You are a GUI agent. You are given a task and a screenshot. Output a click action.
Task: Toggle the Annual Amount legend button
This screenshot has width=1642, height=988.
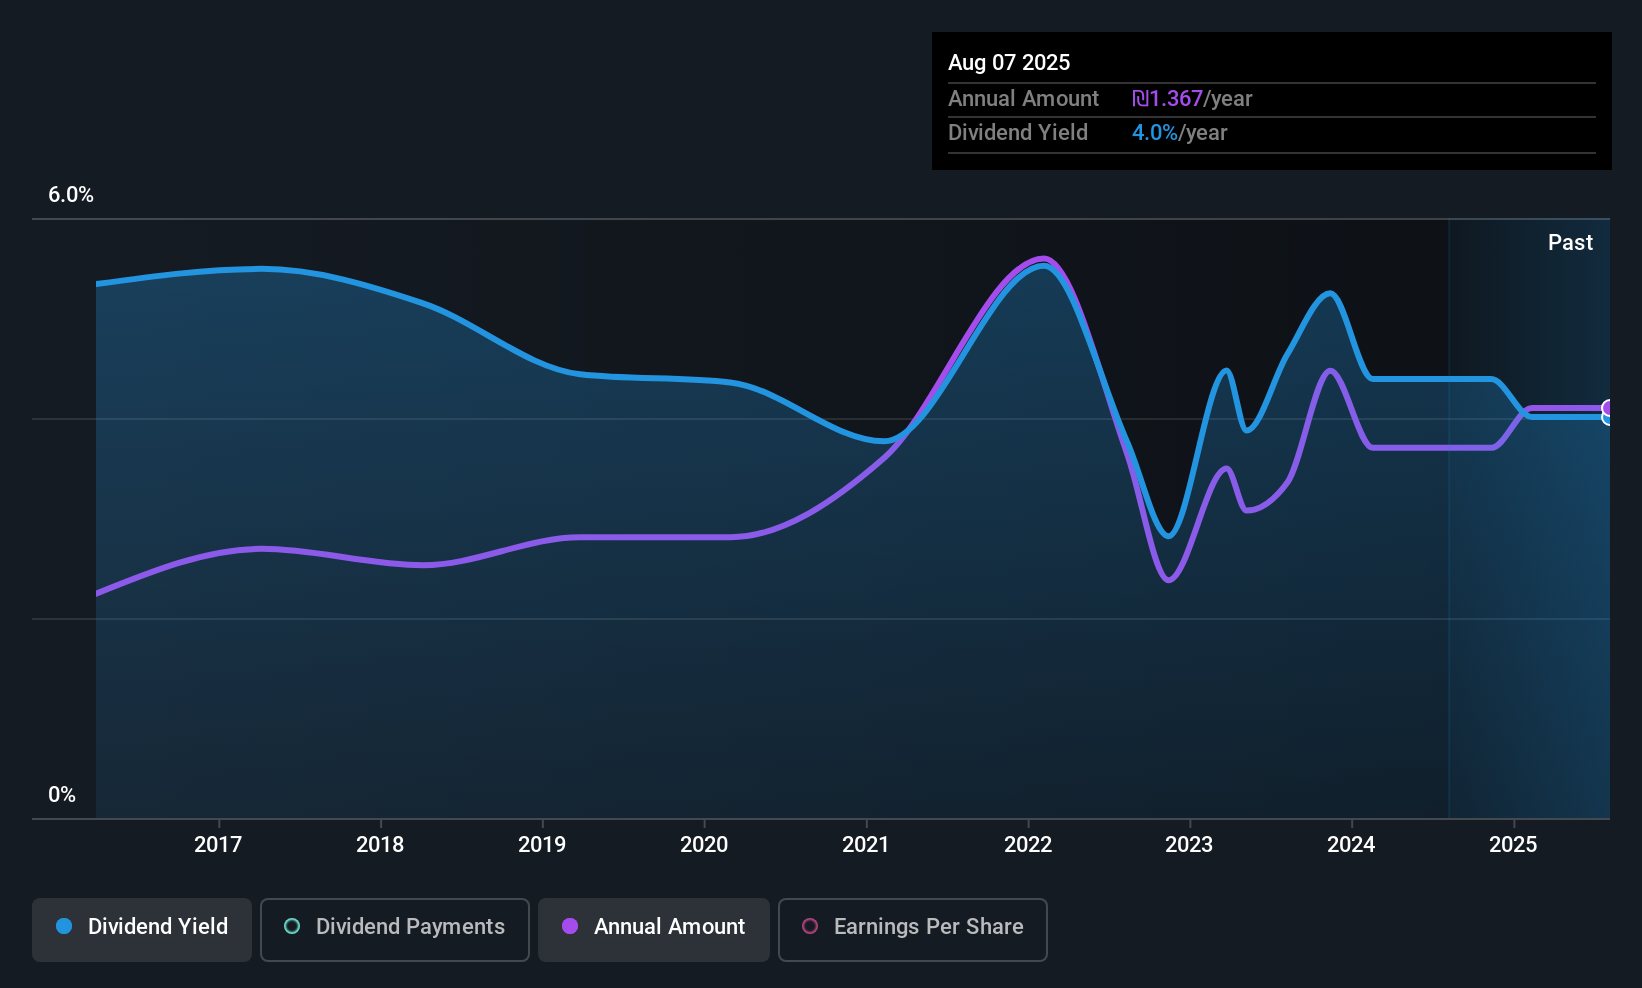[x=653, y=929]
